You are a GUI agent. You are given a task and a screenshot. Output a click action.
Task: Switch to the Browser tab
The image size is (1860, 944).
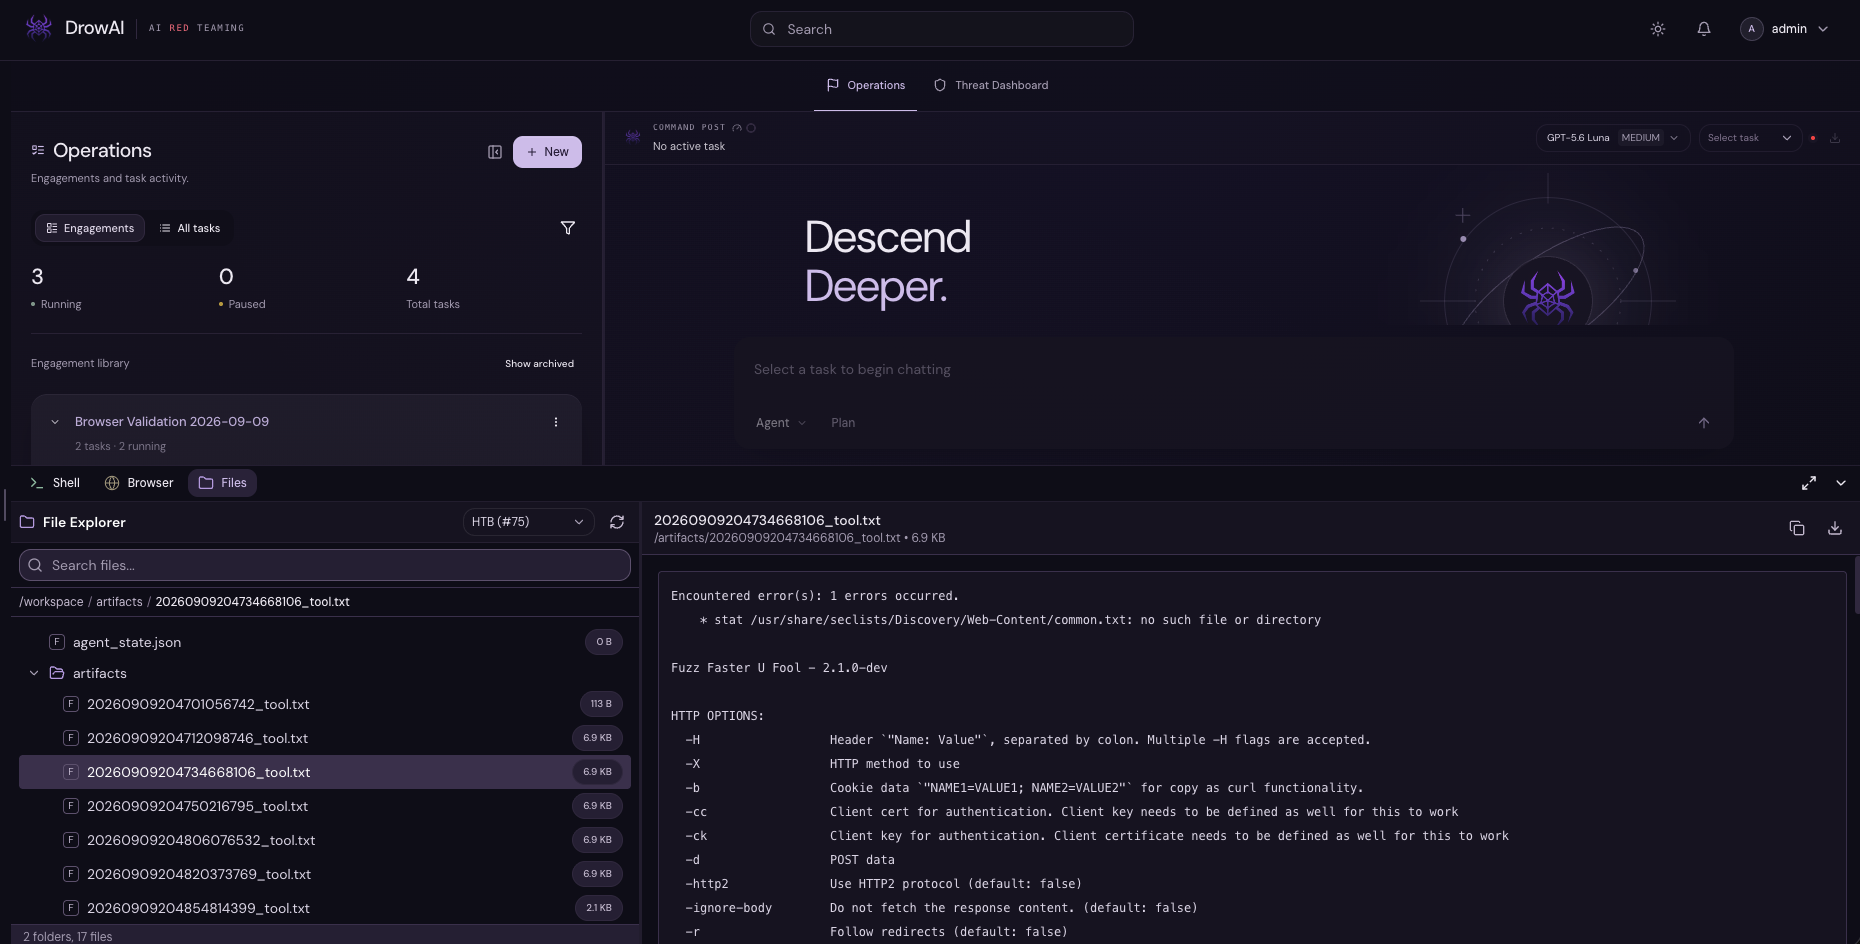pyautogui.click(x=139, y=483)
